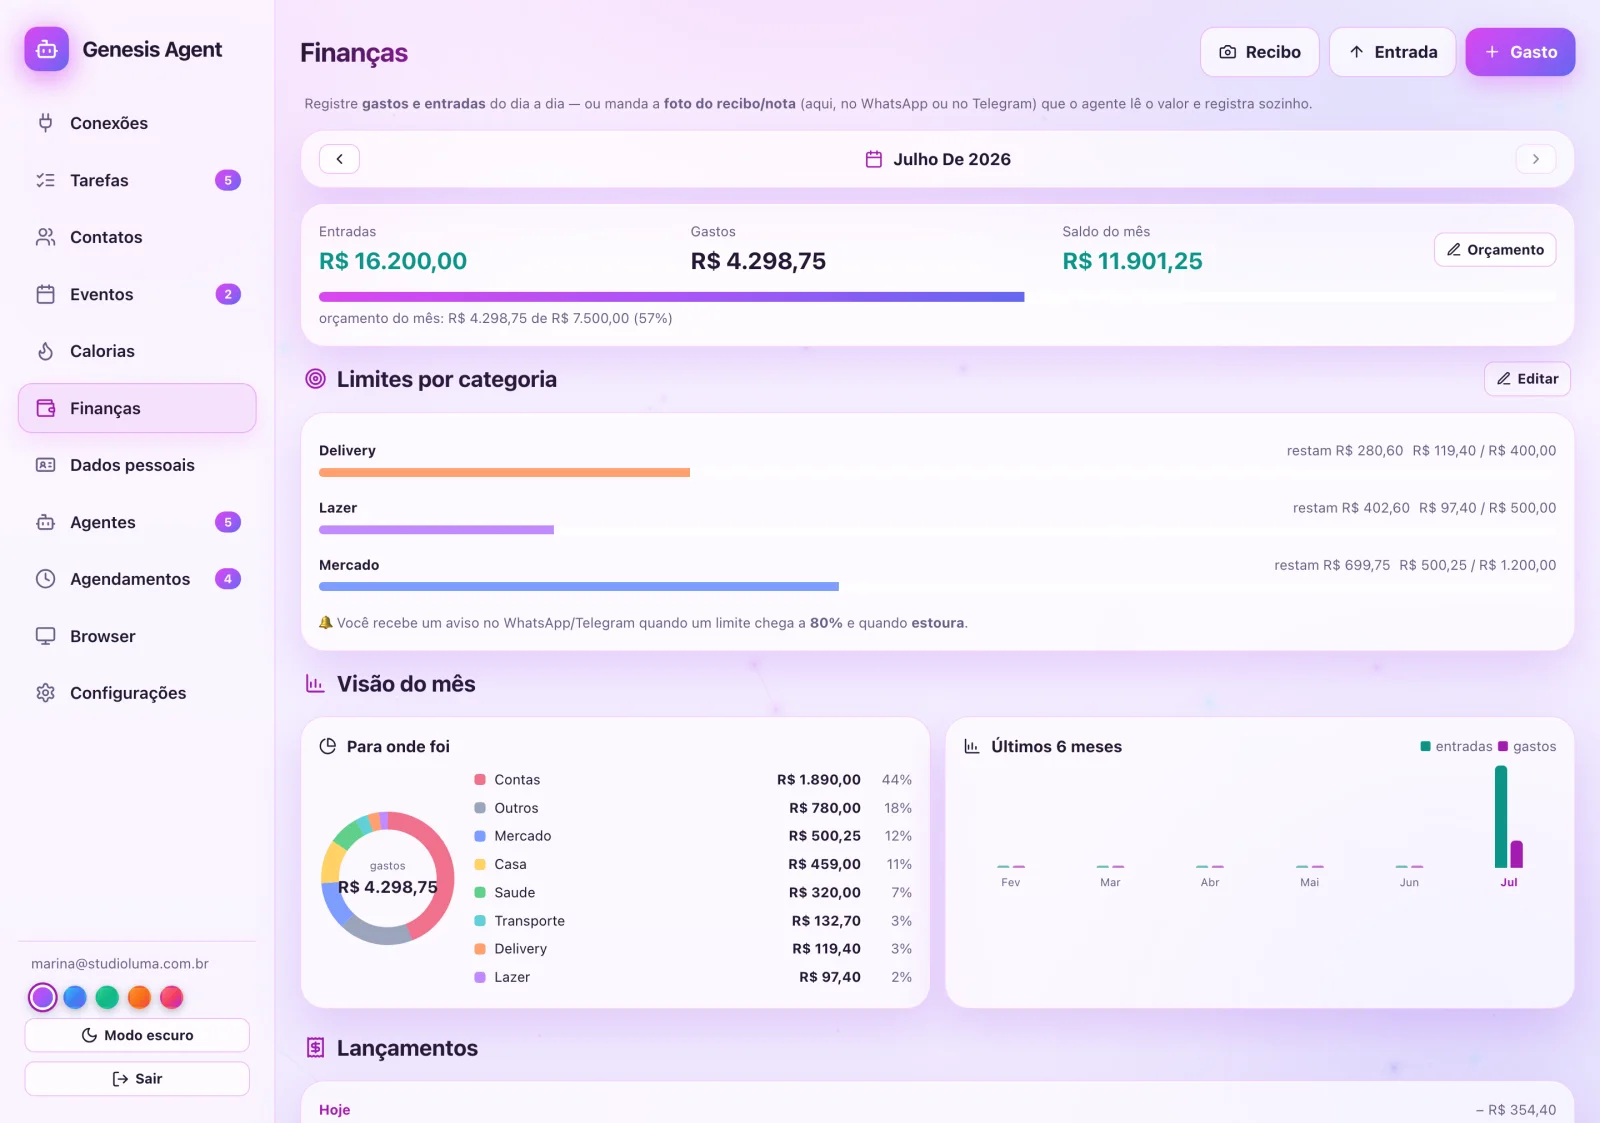Open Conexões from the sidebar

(137, 123)
